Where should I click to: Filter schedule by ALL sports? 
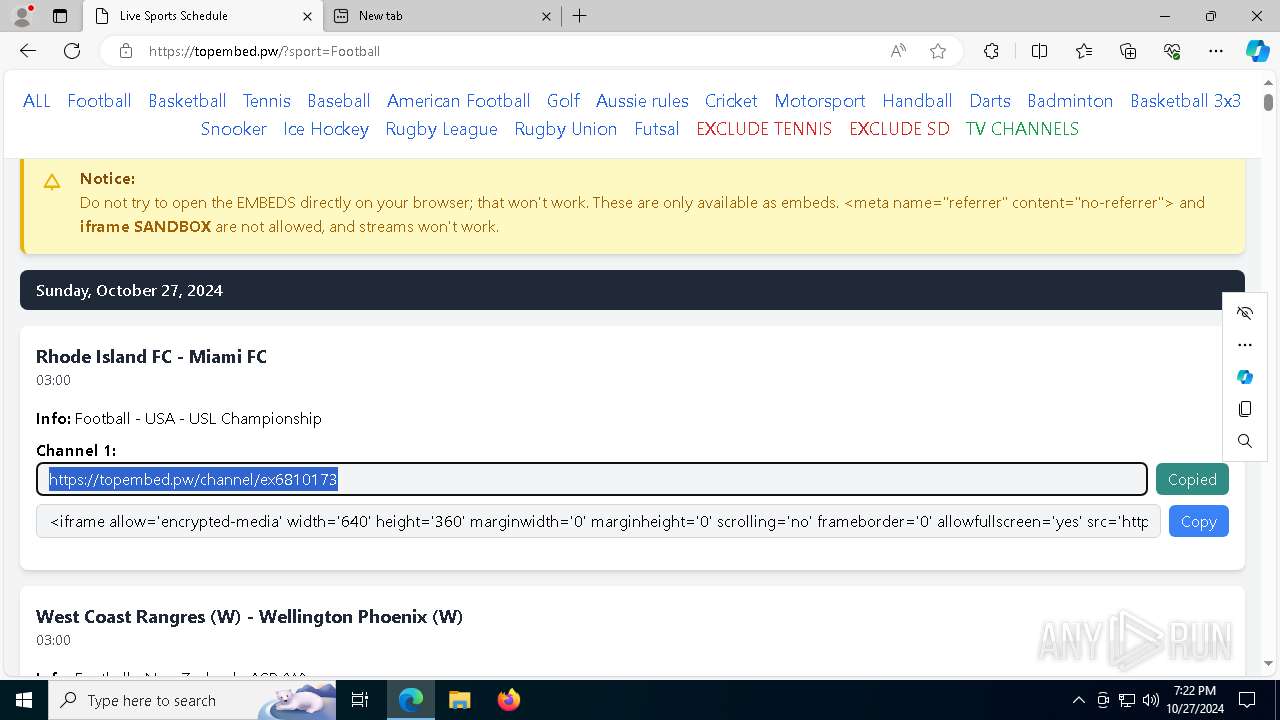pyautogui.click(x=37, y=101)
